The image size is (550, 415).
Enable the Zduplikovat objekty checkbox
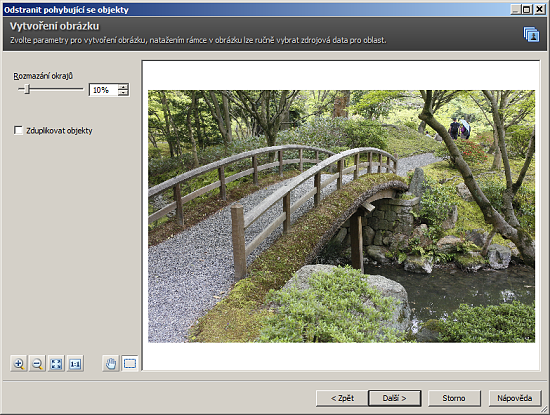(18, 130)
